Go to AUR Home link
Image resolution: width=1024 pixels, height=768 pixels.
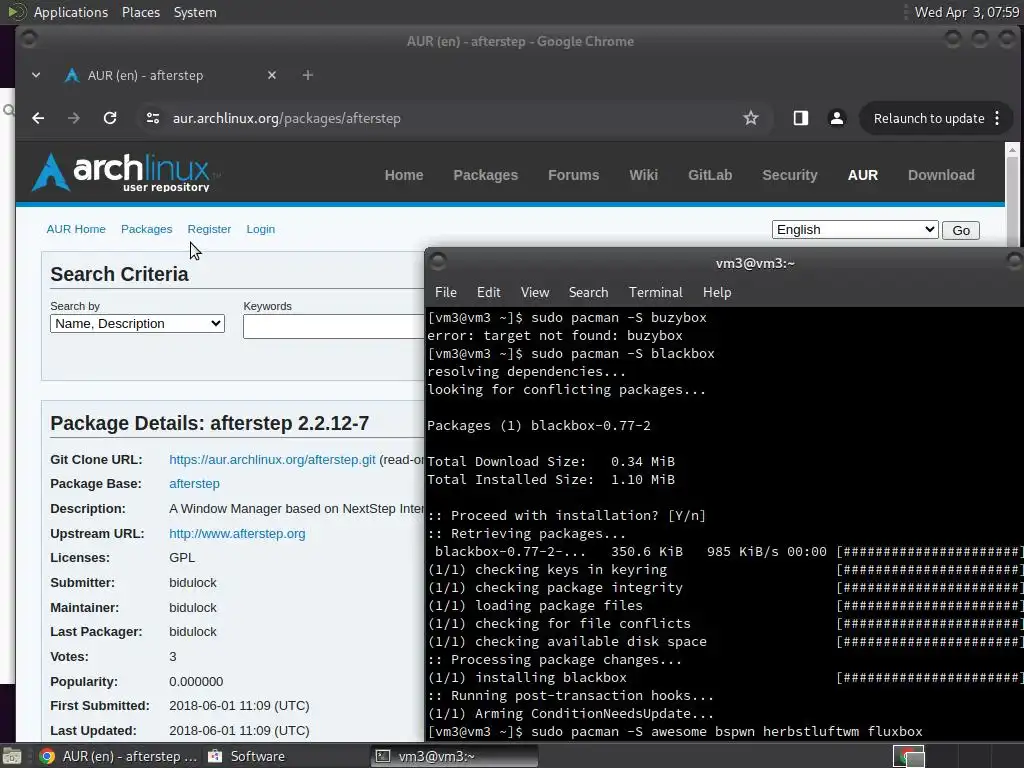click(76, 229)
